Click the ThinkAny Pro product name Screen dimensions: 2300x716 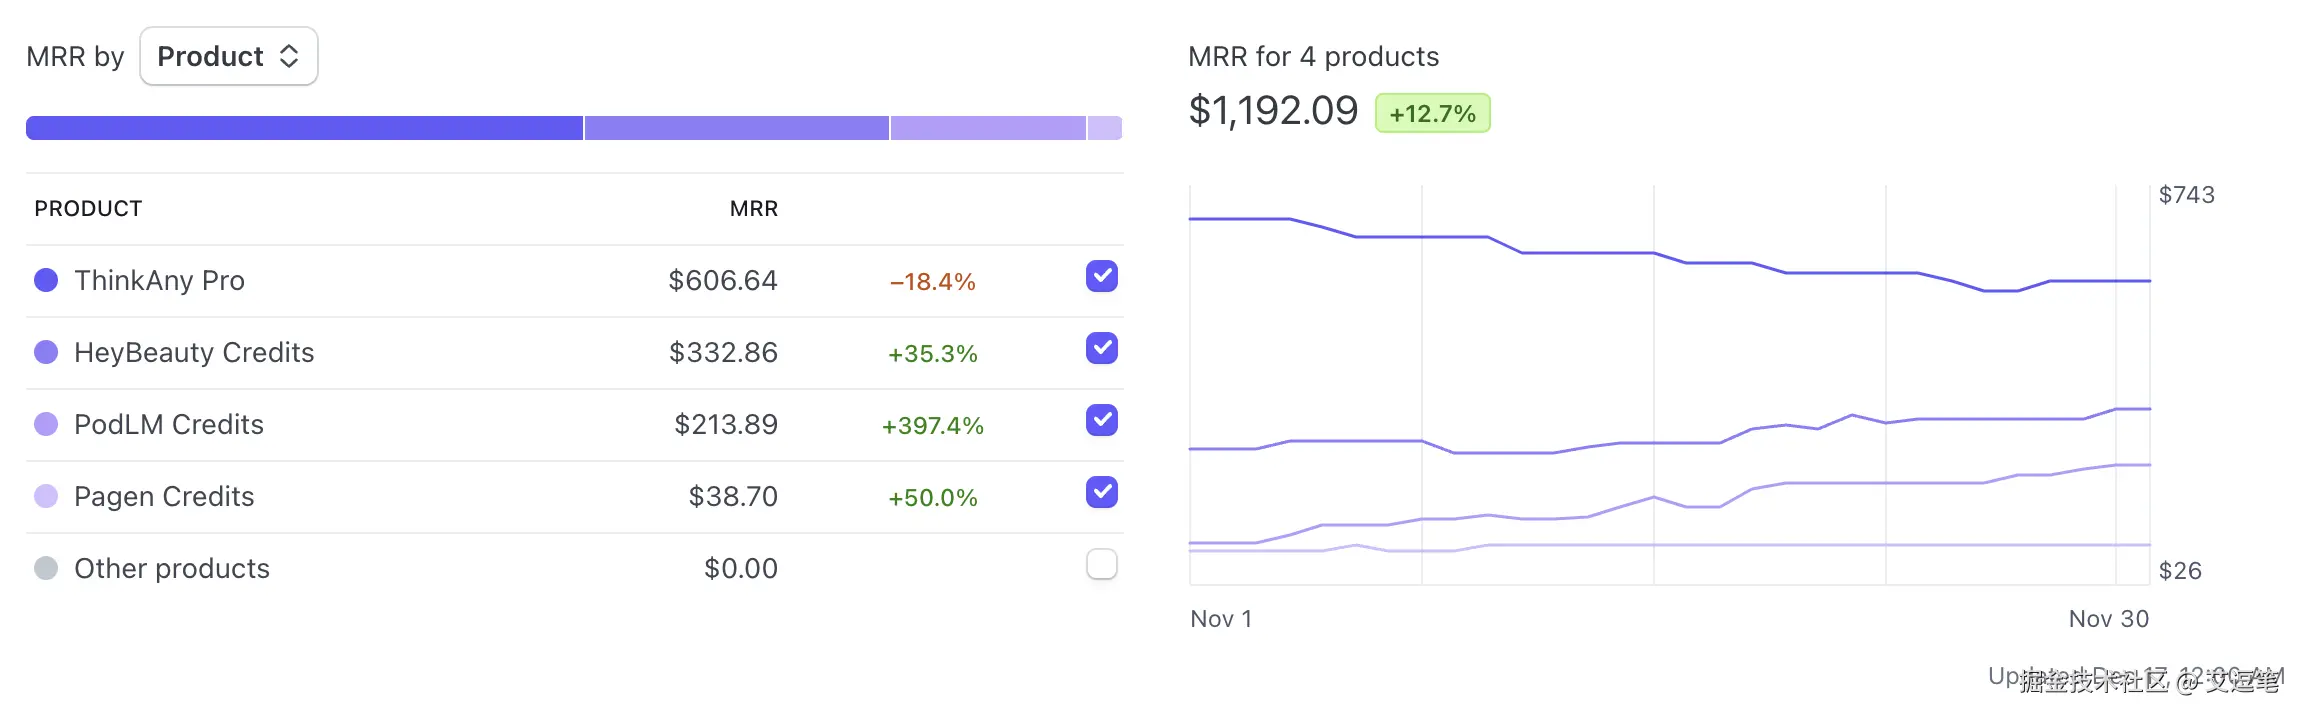pyautogui.click(x=159, y=281)
